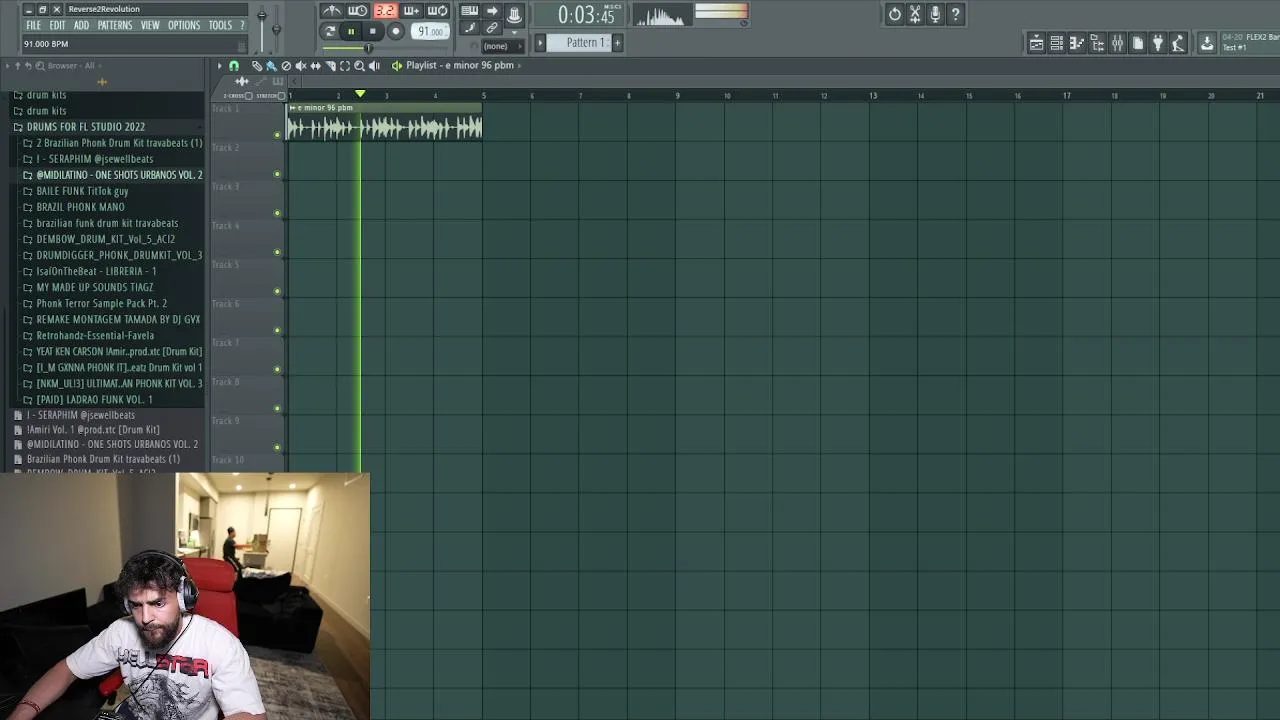Select the playlist Mute tool

(x=301, y=66)
